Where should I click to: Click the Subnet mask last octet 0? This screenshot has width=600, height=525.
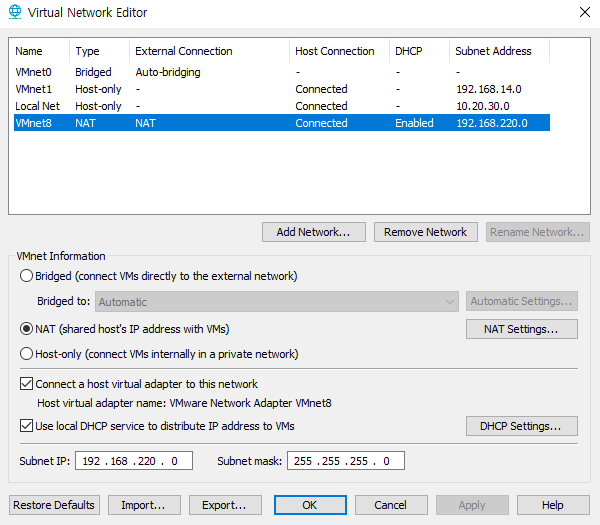(x=386, y=461)
